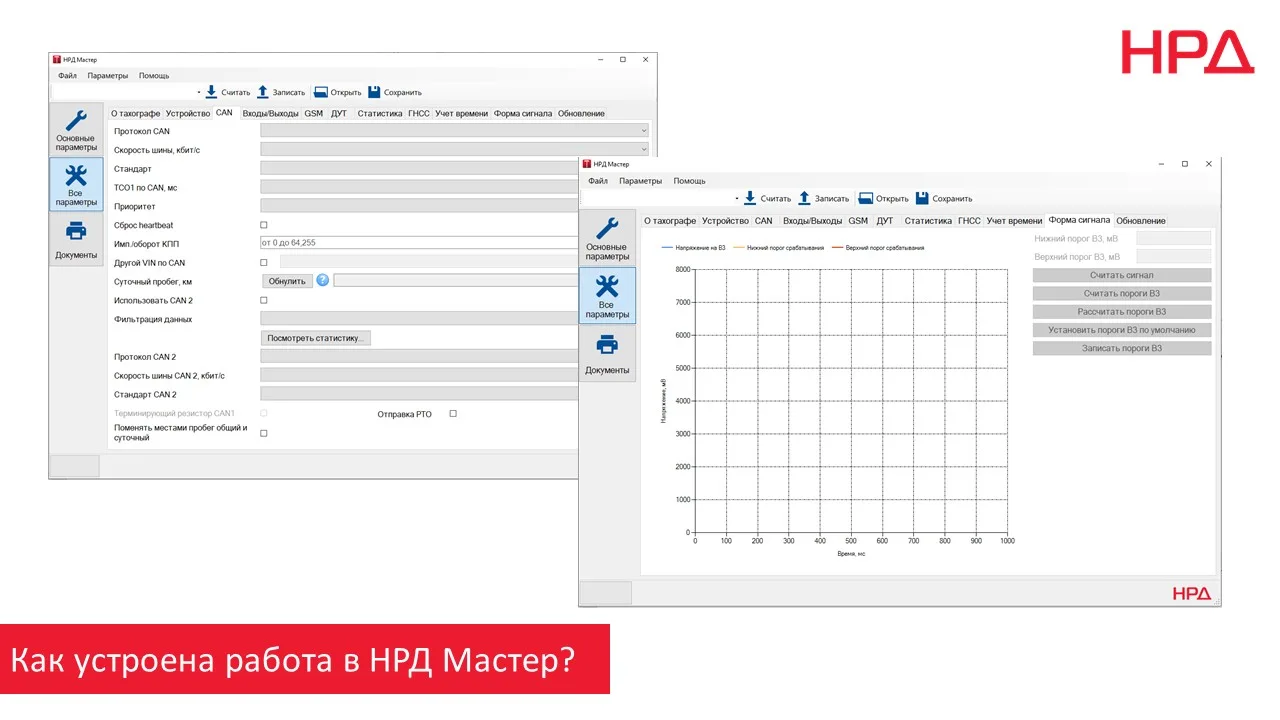Open Документы in Форма сигнала window sidebar
Screen dimensions: 1280x720
(x=607, y=354)
